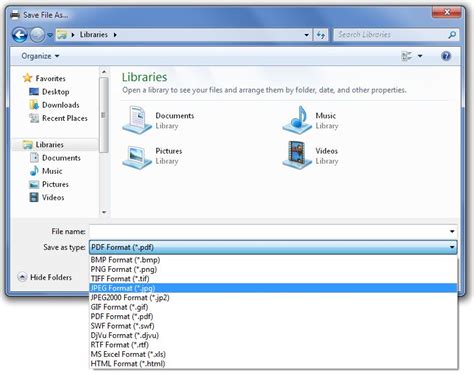The width and height of the screenshot is (474, 382).
Task: Expand the arrow before Libraries in address bar
Action: [x=73, y=35]
